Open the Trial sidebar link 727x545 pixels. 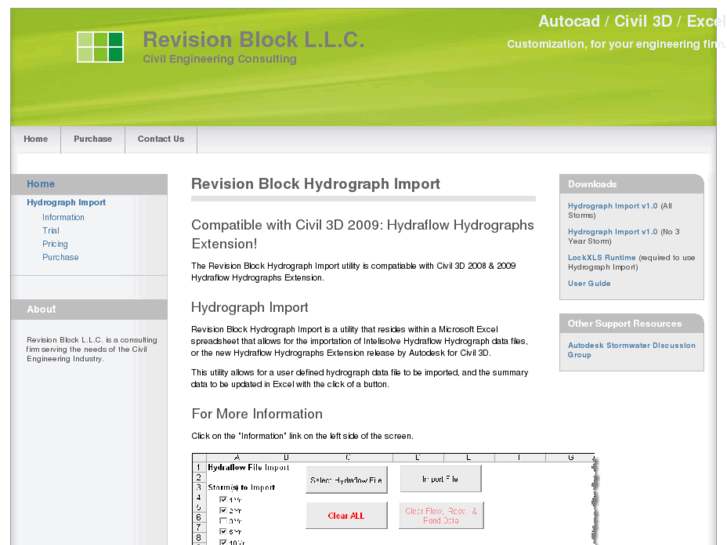coord(51,231)
